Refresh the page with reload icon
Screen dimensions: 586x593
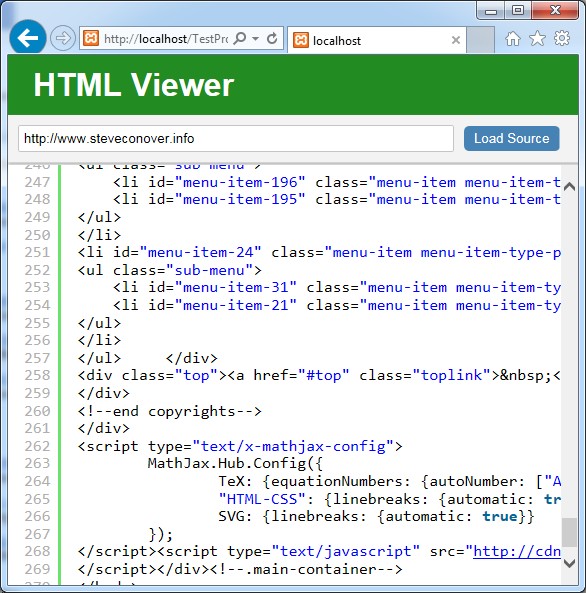point(272,38)
